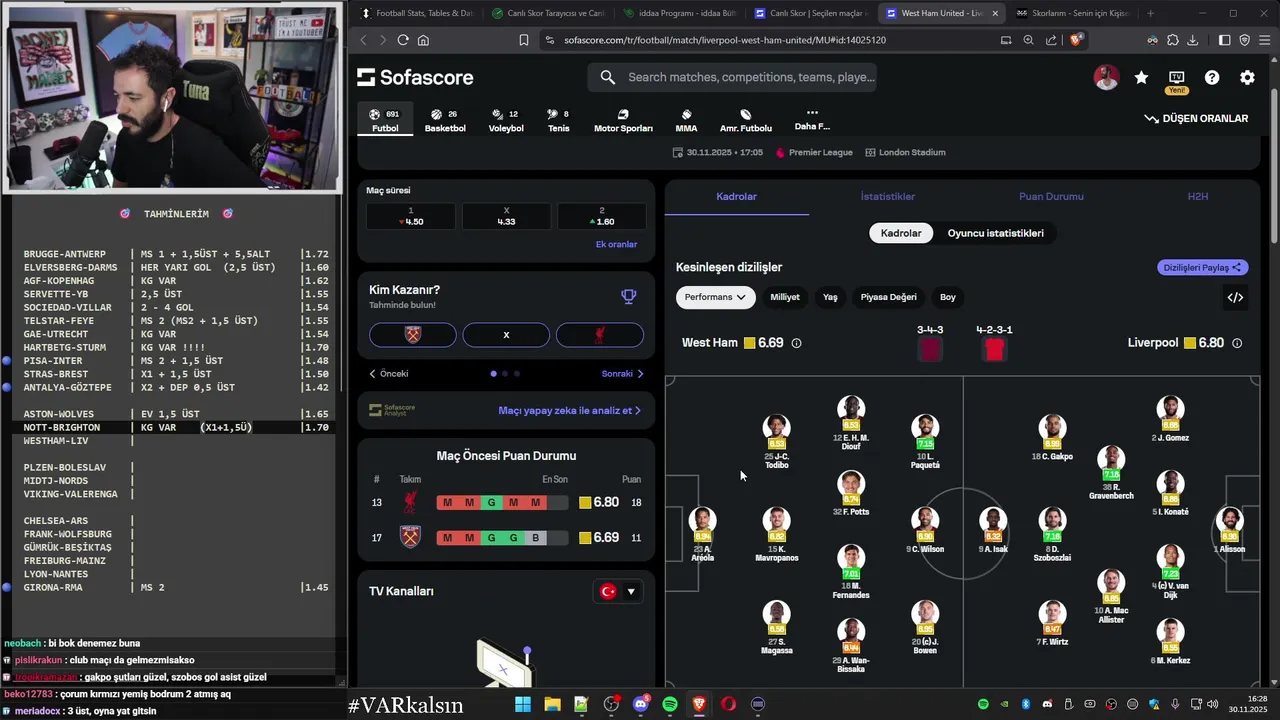
Task: Open the browser hamburger menu
Action: click(1265, 40)
